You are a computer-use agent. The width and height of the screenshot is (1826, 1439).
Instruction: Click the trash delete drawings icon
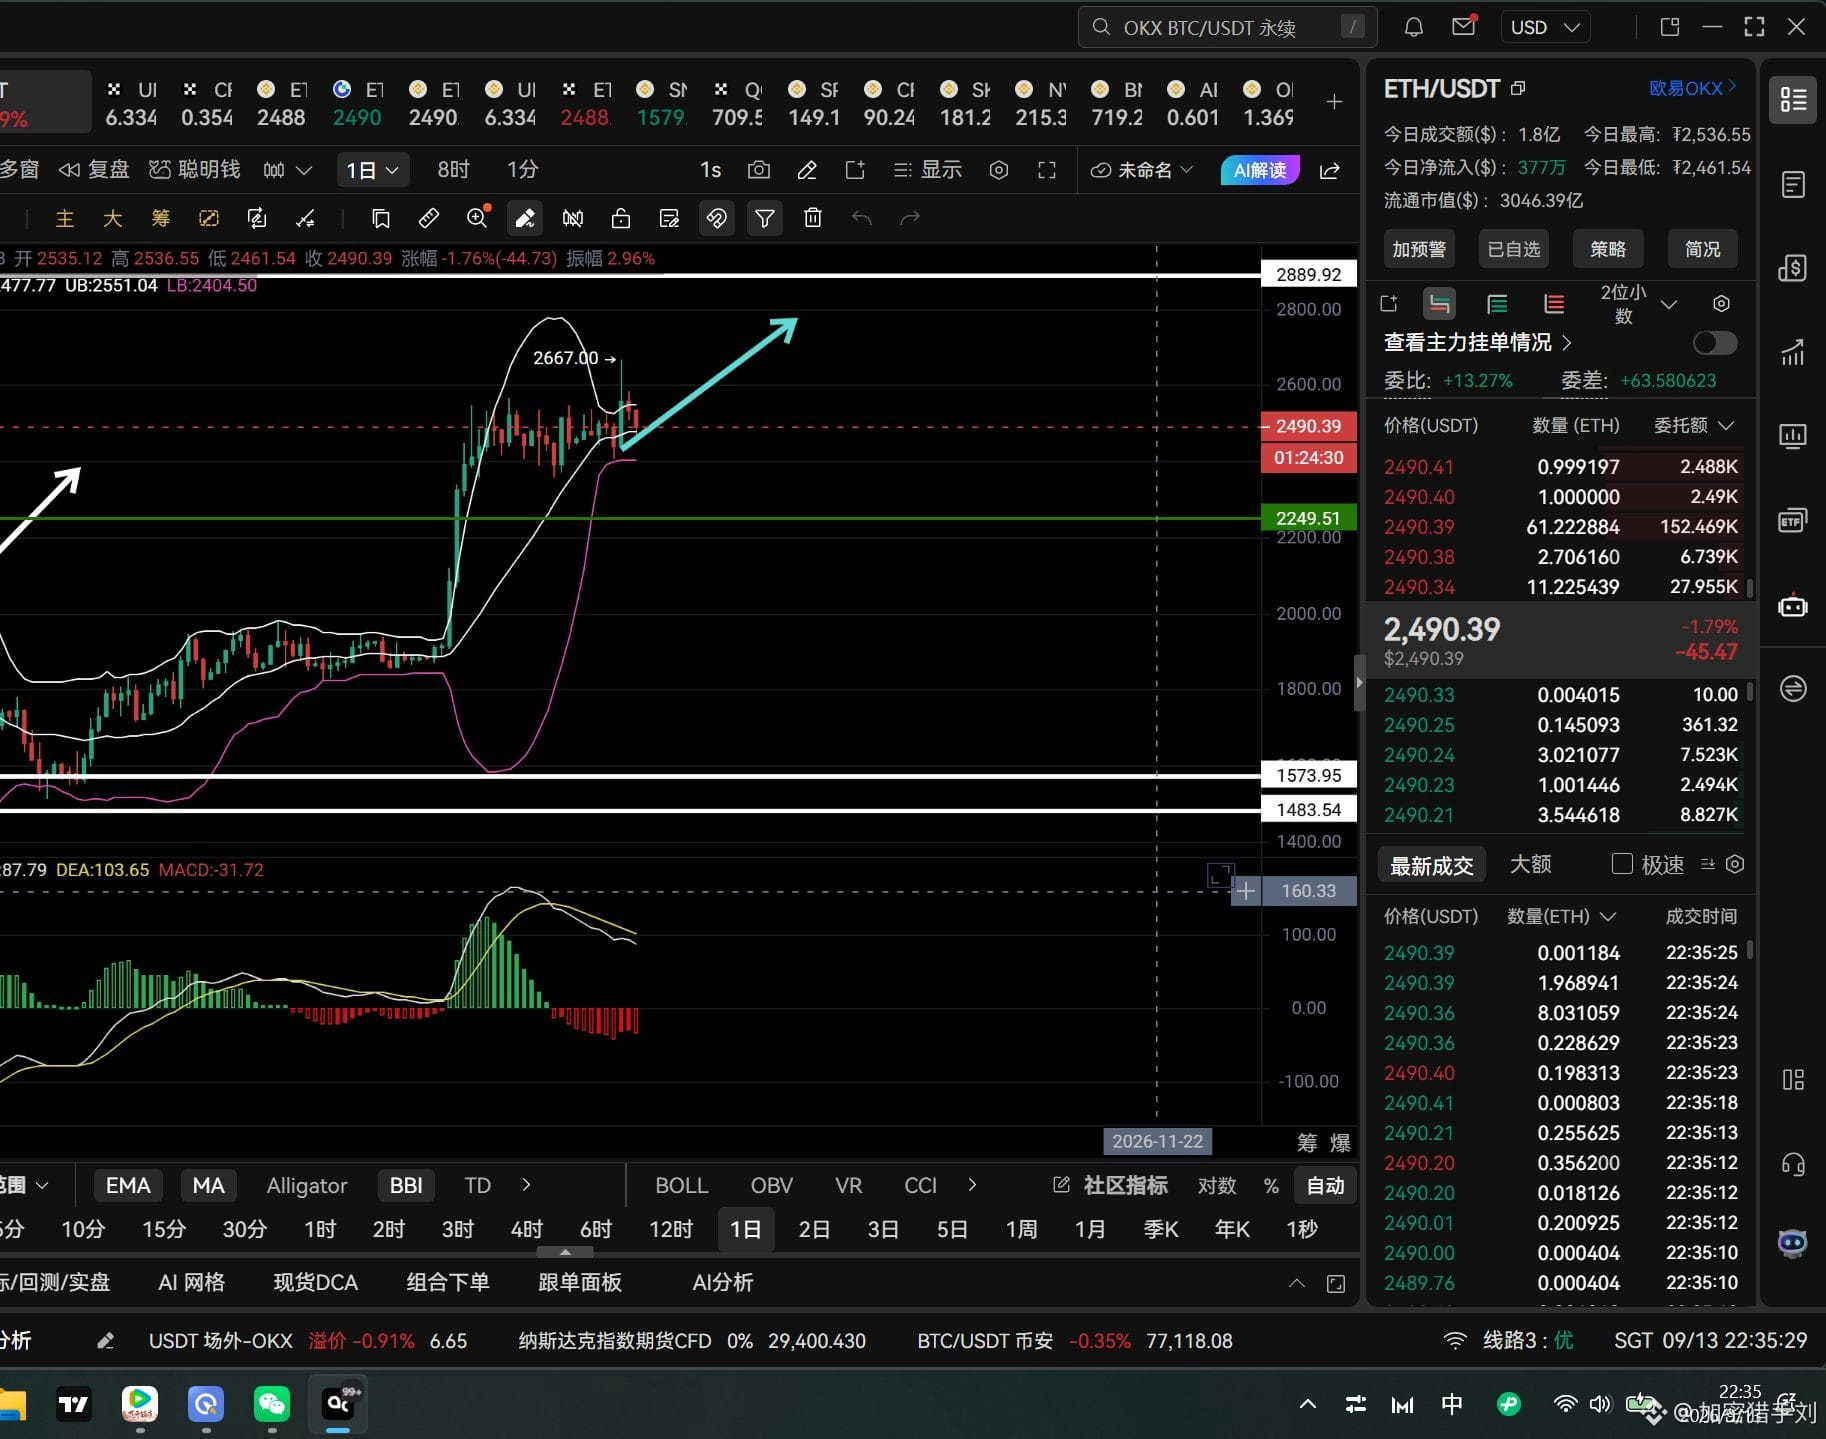tap(813, 218)
